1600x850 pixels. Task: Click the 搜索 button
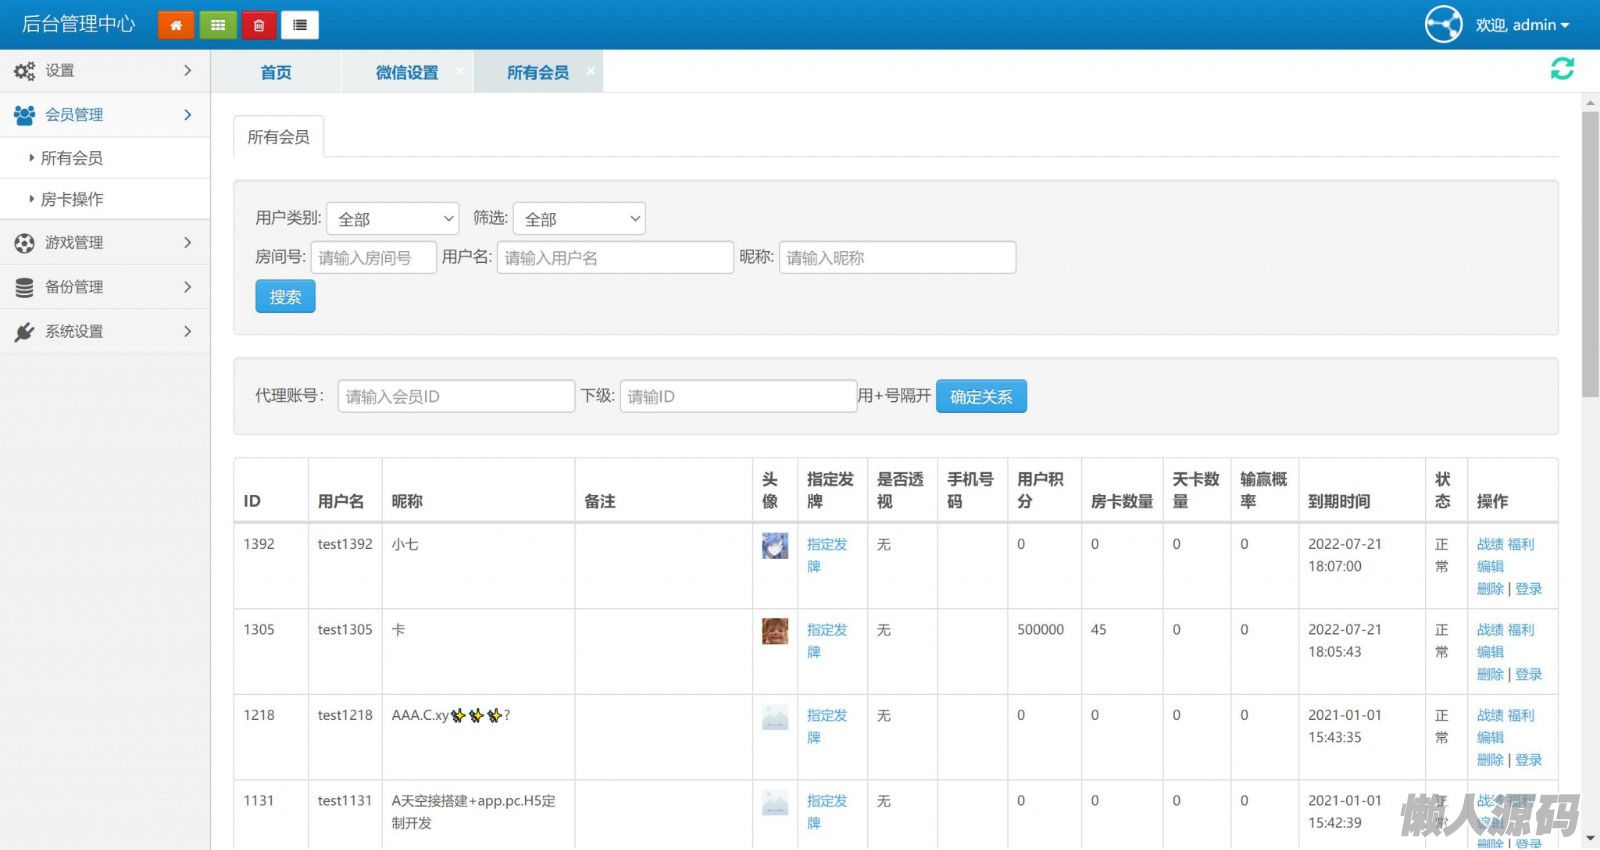coord(285,297)
